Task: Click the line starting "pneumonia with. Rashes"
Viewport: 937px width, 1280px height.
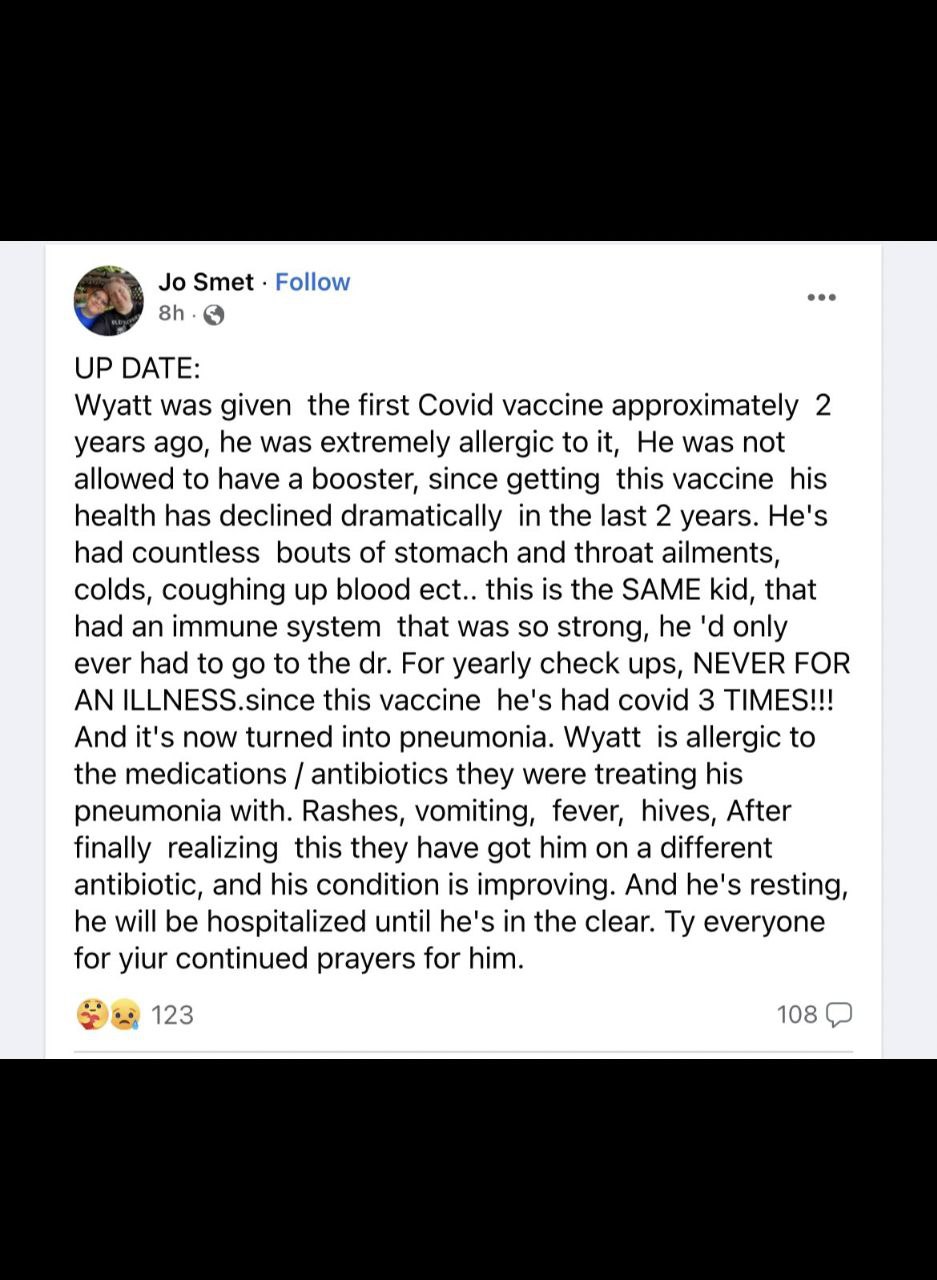Action: point(432,811)
